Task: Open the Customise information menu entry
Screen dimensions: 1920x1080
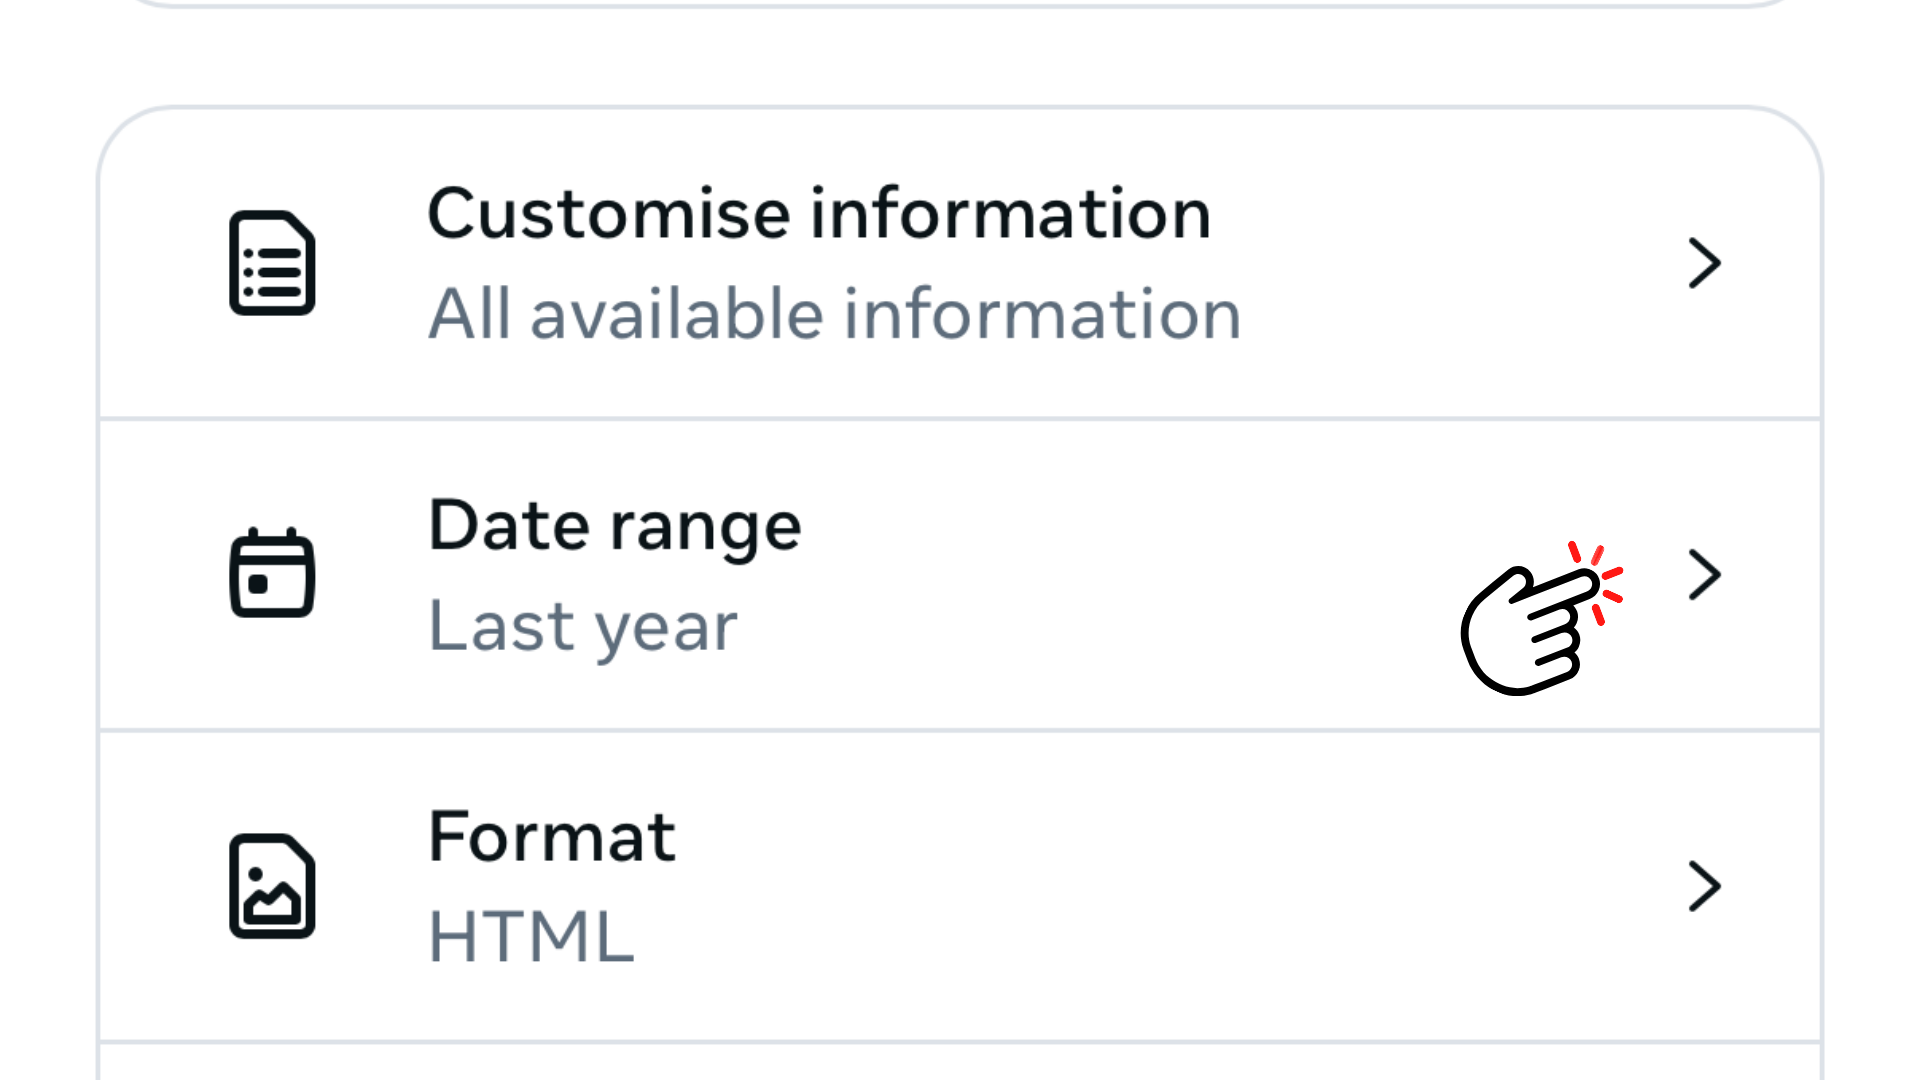Action: coord(818,214)
